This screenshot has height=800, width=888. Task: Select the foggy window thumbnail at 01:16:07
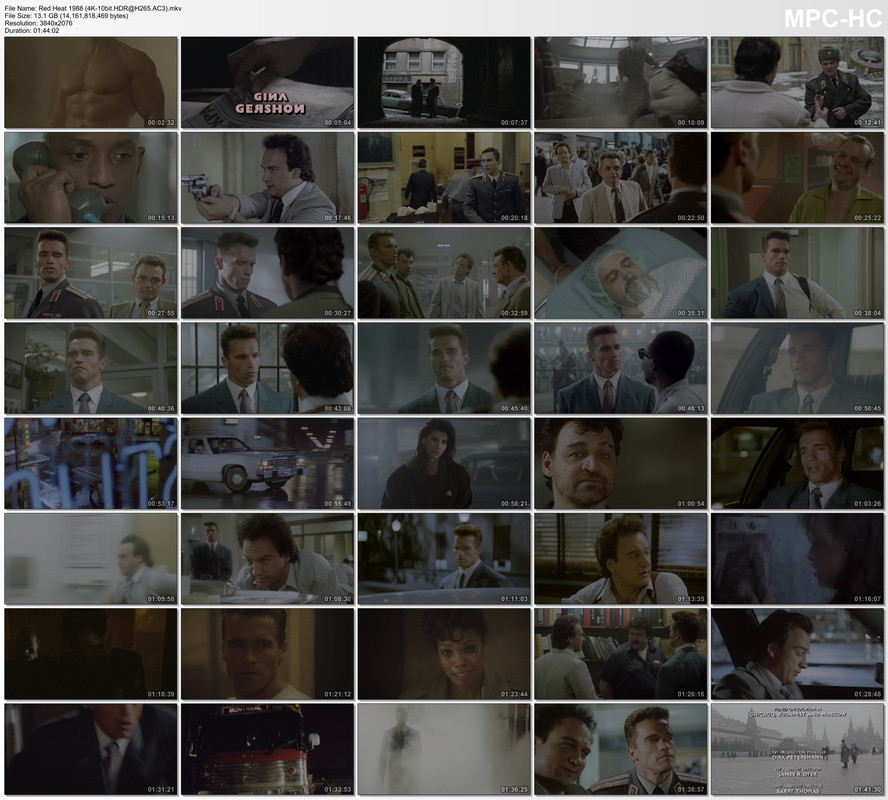(797, 558)
